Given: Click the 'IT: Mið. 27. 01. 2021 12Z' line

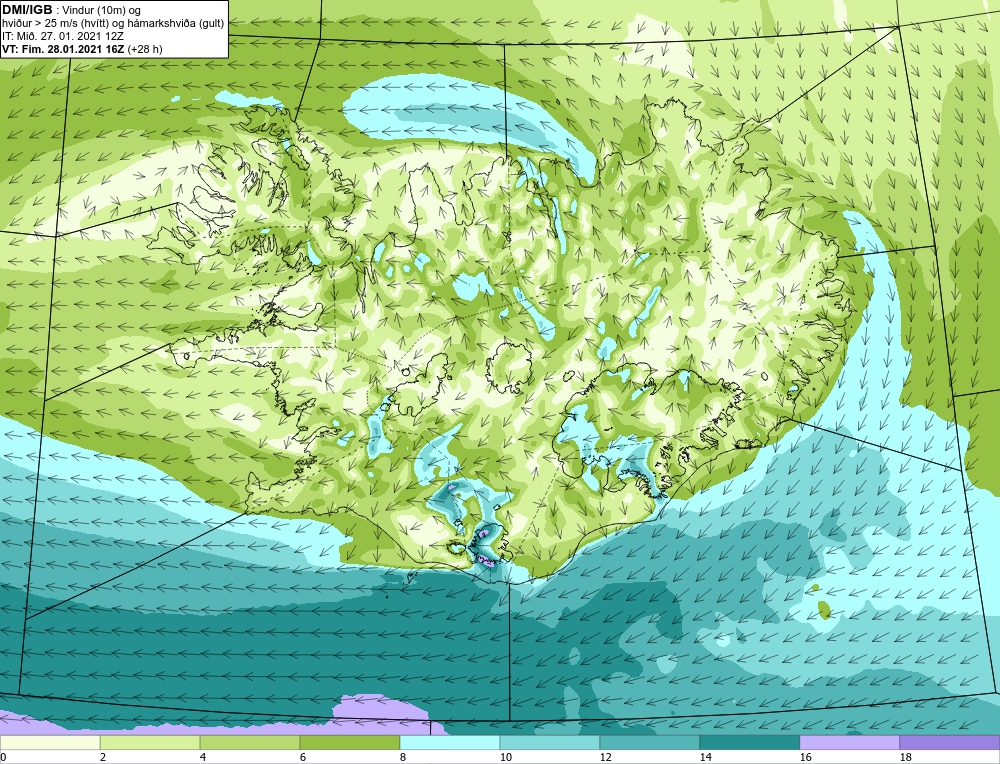Looking at the screenshot, I should pos(62,36).
